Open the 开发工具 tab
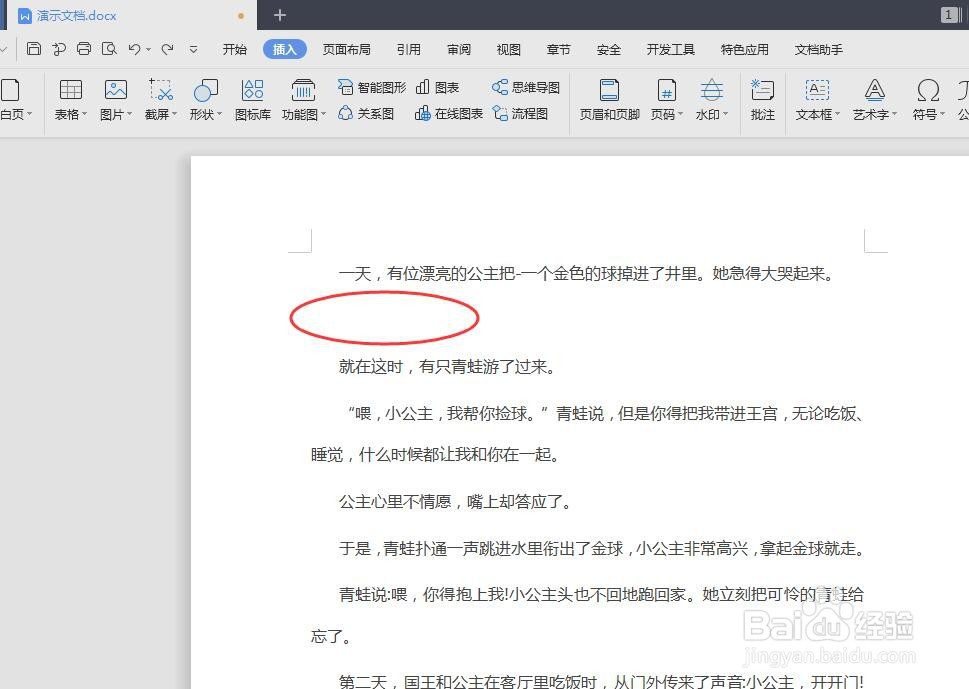This screenshot has width=969, height=689. click(x=671, y=49)
